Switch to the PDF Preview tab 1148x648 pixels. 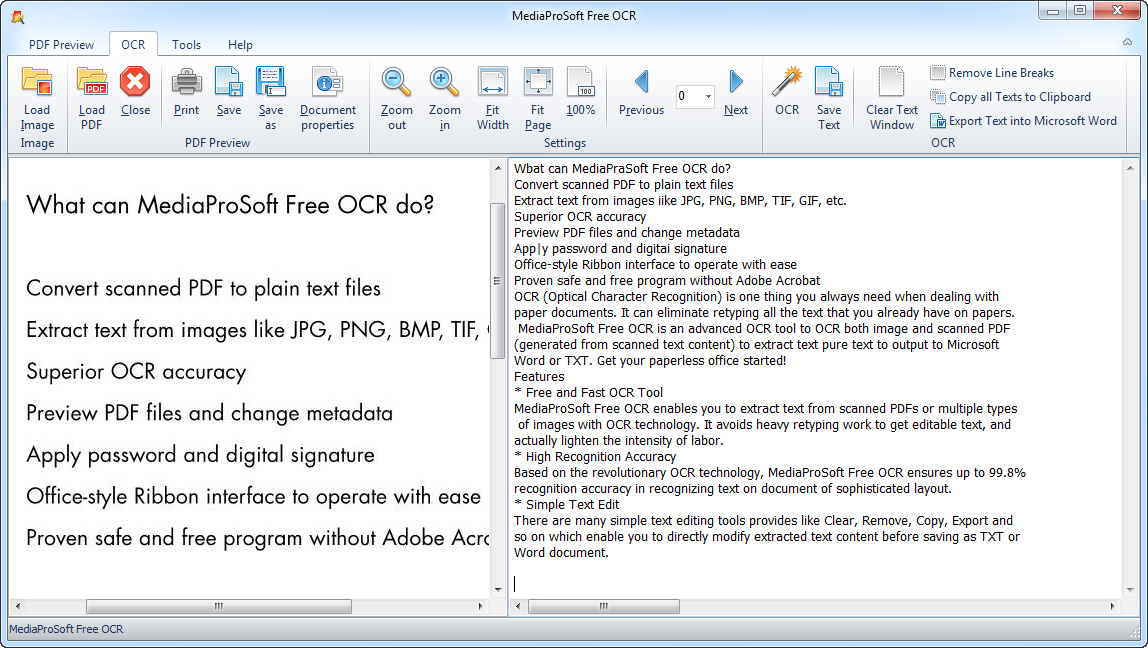coord(62,45)
